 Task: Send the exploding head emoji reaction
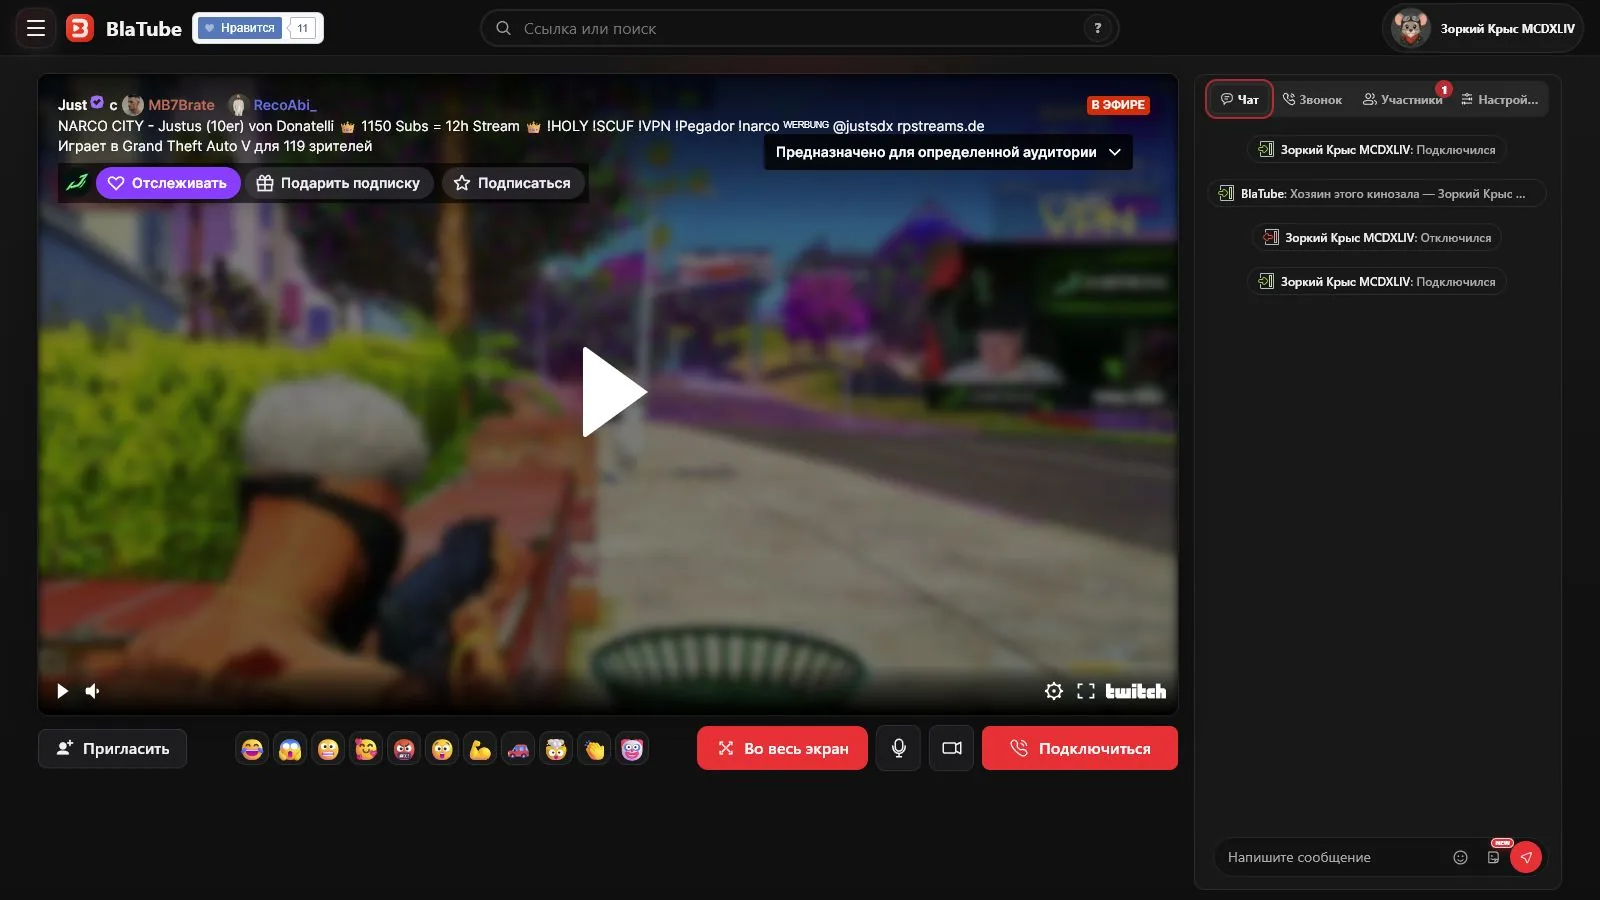click(x=556, y=749)
